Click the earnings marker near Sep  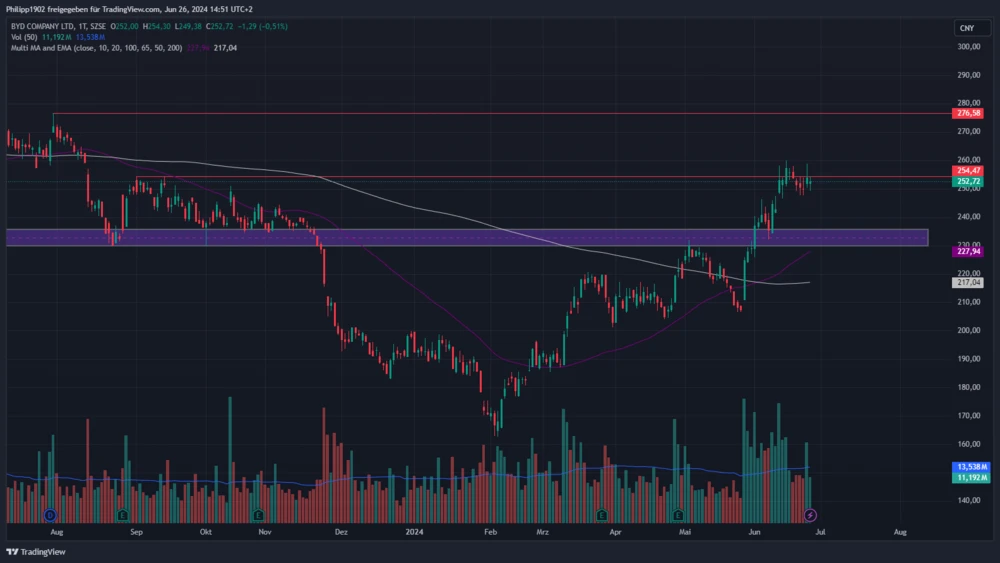(x=122, y=515)
